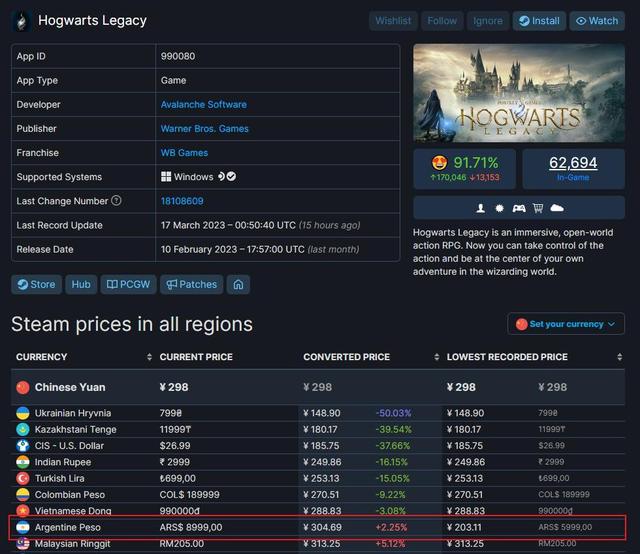
Task: Click the shopping cart feature icon
Action: 537,208
